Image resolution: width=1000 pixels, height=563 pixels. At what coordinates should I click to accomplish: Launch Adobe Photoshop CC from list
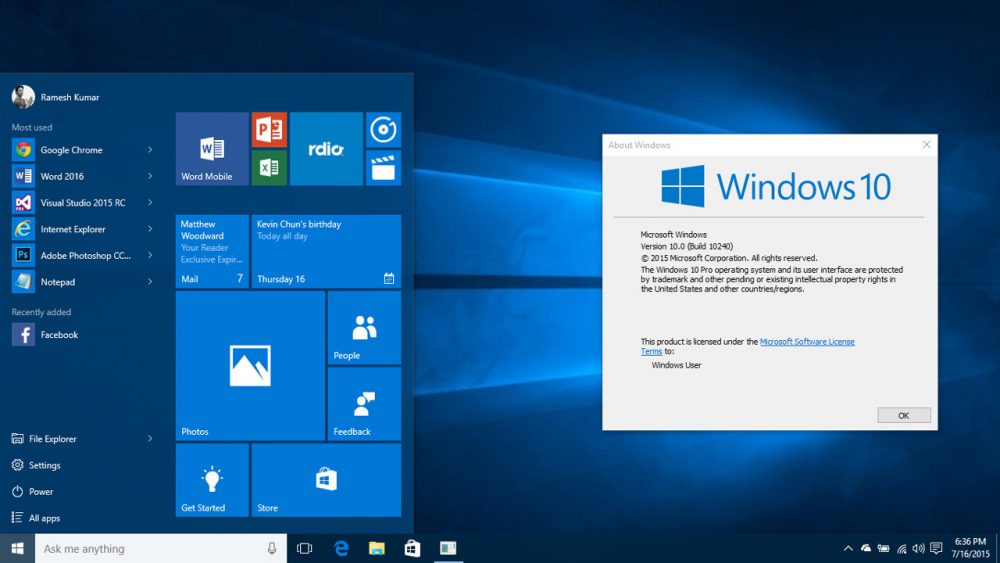point(83,255)
